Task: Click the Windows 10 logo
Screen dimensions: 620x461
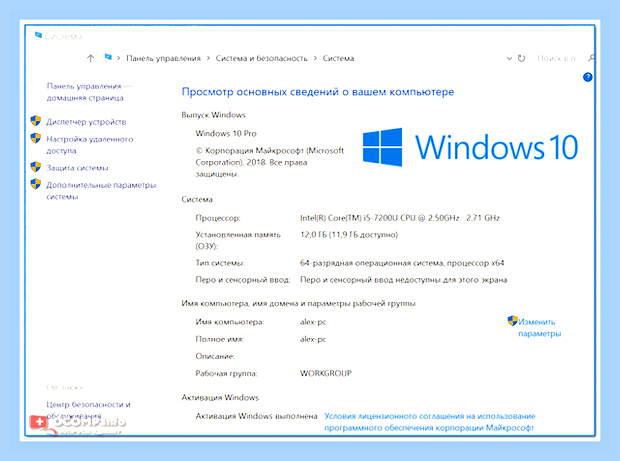Action: click(470, 147)
